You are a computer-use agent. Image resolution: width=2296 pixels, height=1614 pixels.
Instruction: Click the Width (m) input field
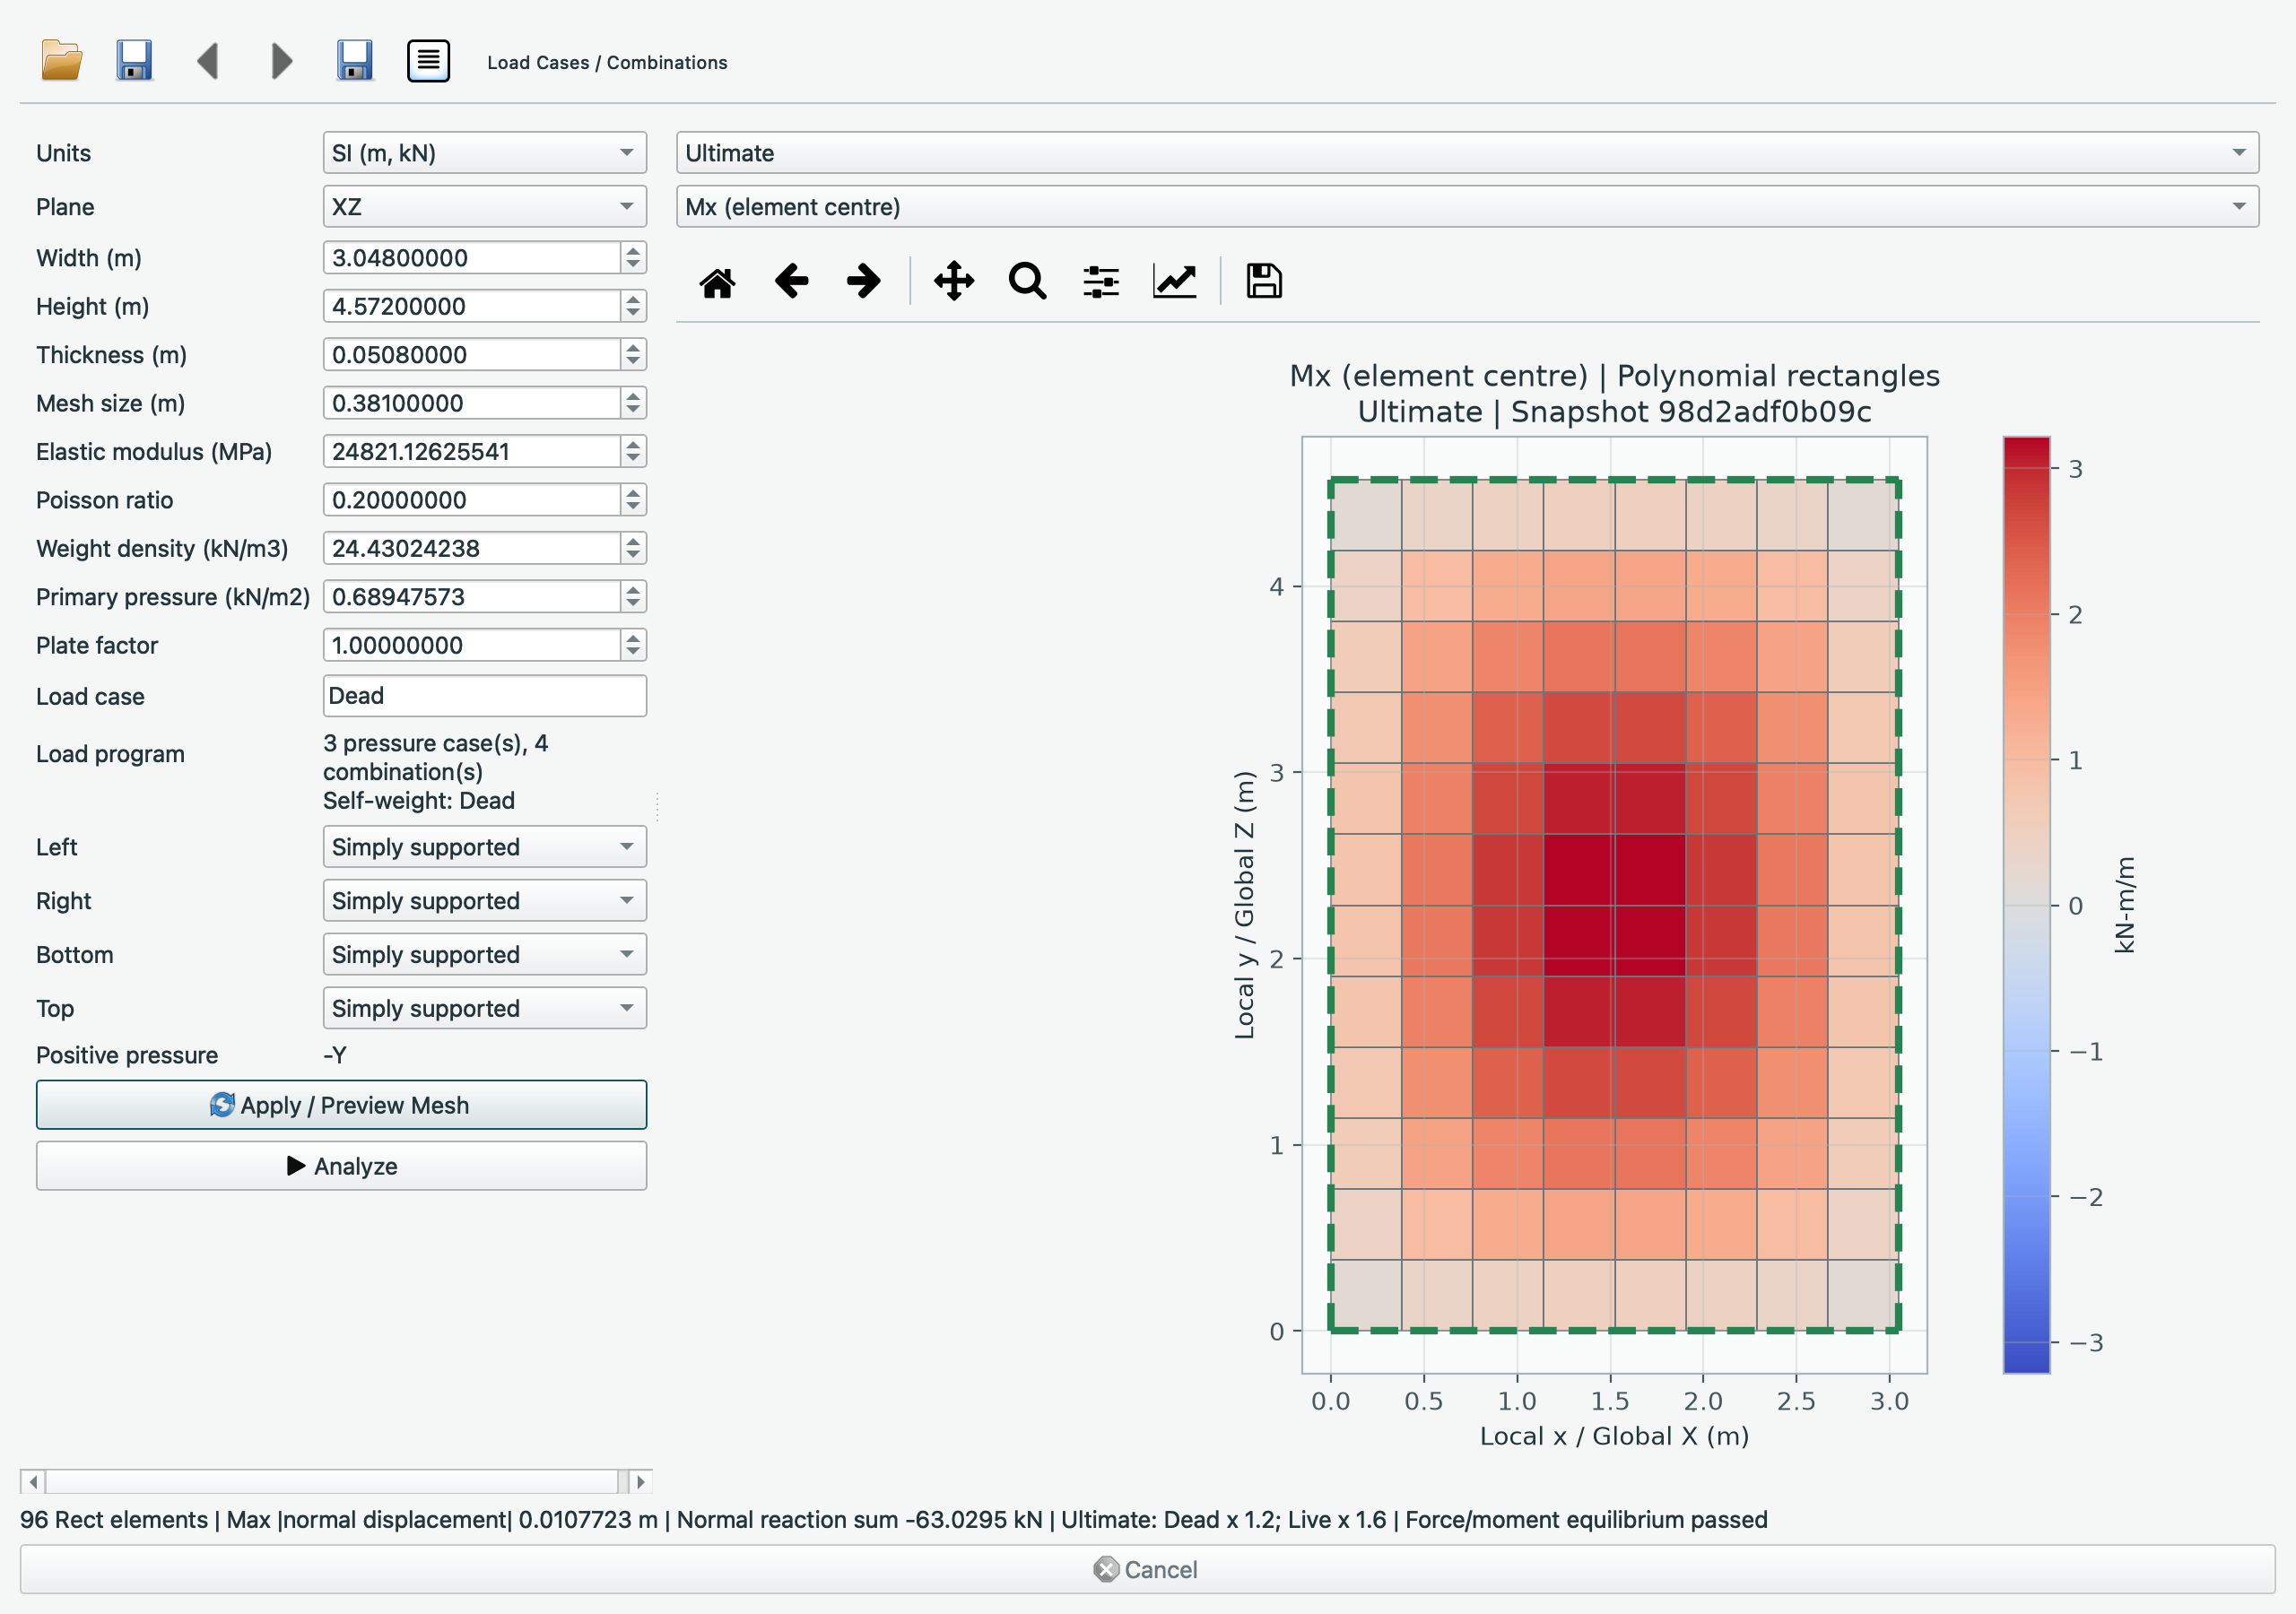click(x=472, y=258)
